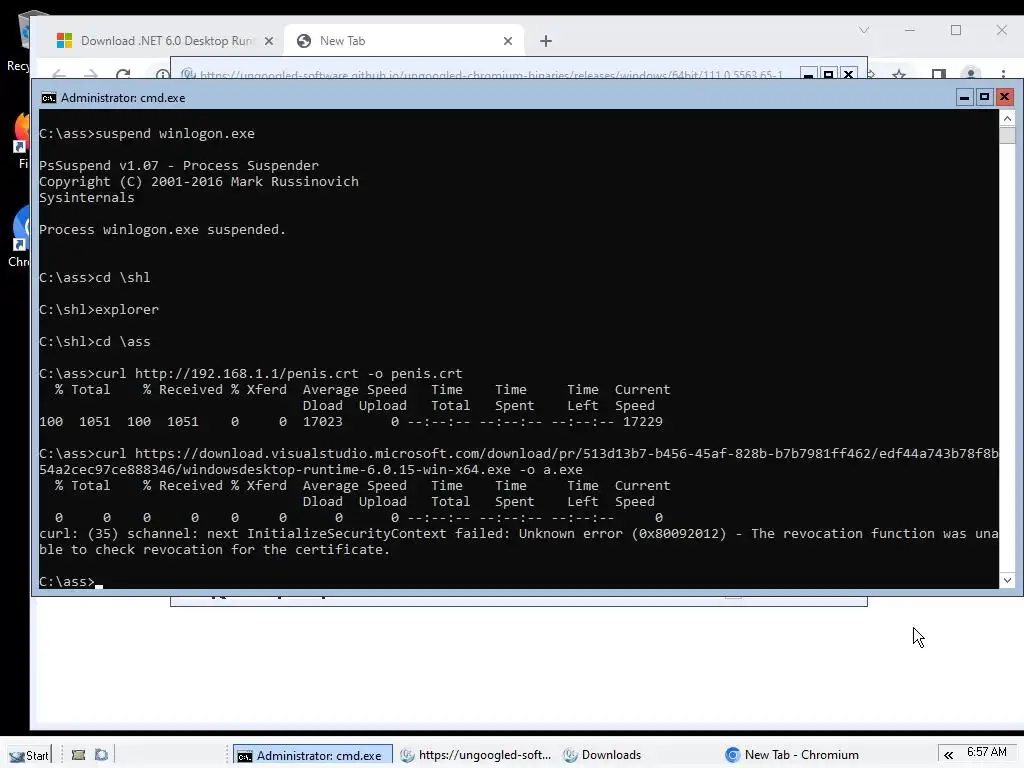Close the Administrator cmd.exe window
Screen dimensions: 1024x768
pos(1004,97)
